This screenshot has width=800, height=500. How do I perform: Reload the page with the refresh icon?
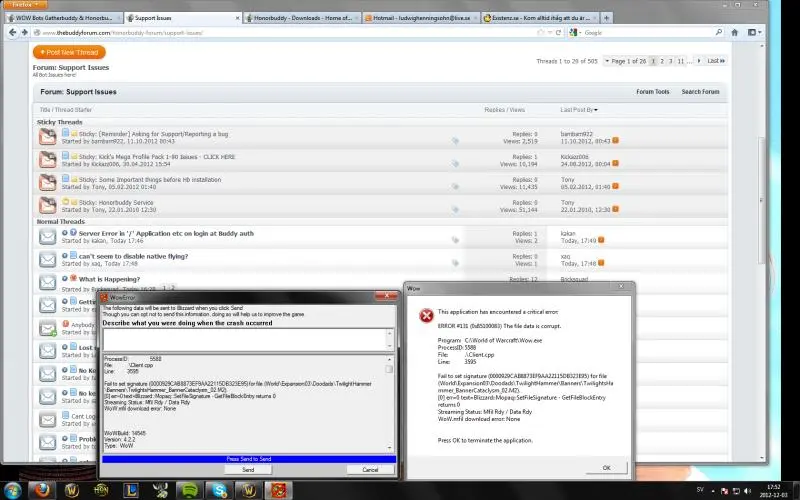click(558, 32)
